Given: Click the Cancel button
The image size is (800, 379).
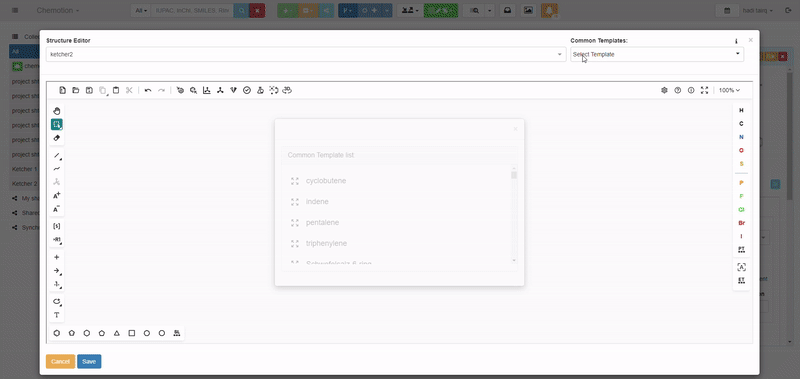Looking at the screenshot, I should (60, 361).
